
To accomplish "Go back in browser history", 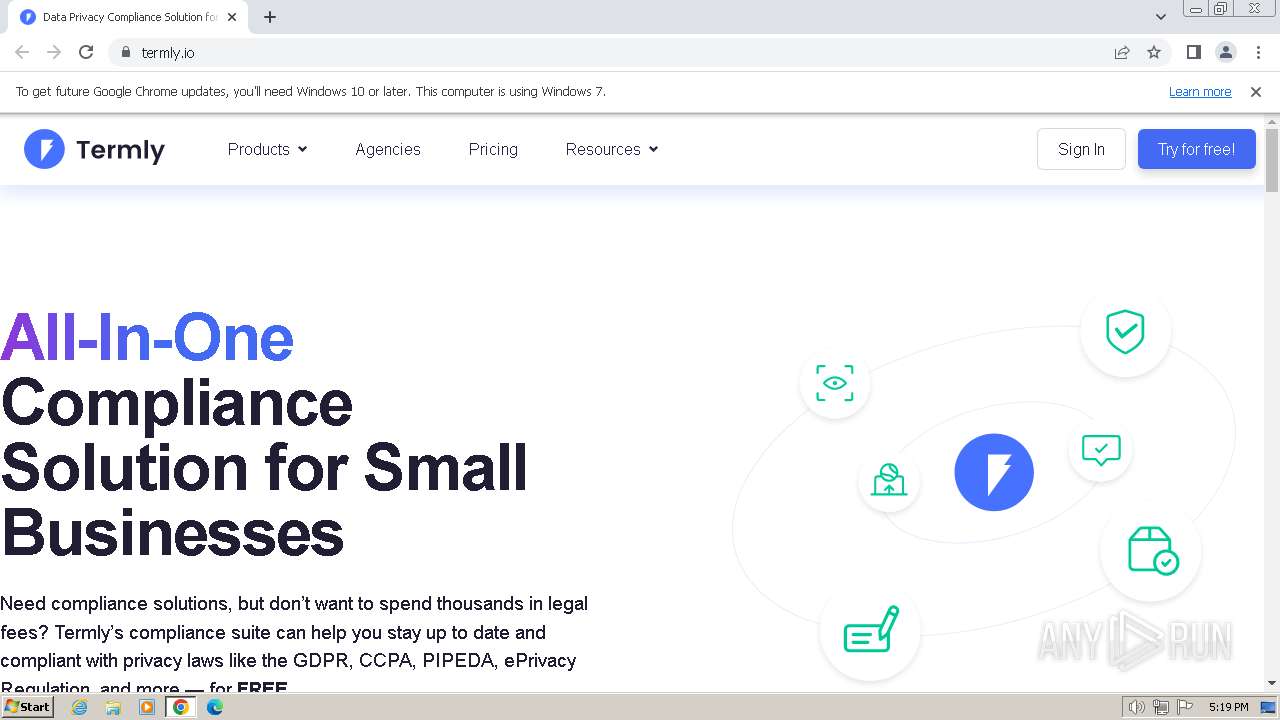I will 22,52.
